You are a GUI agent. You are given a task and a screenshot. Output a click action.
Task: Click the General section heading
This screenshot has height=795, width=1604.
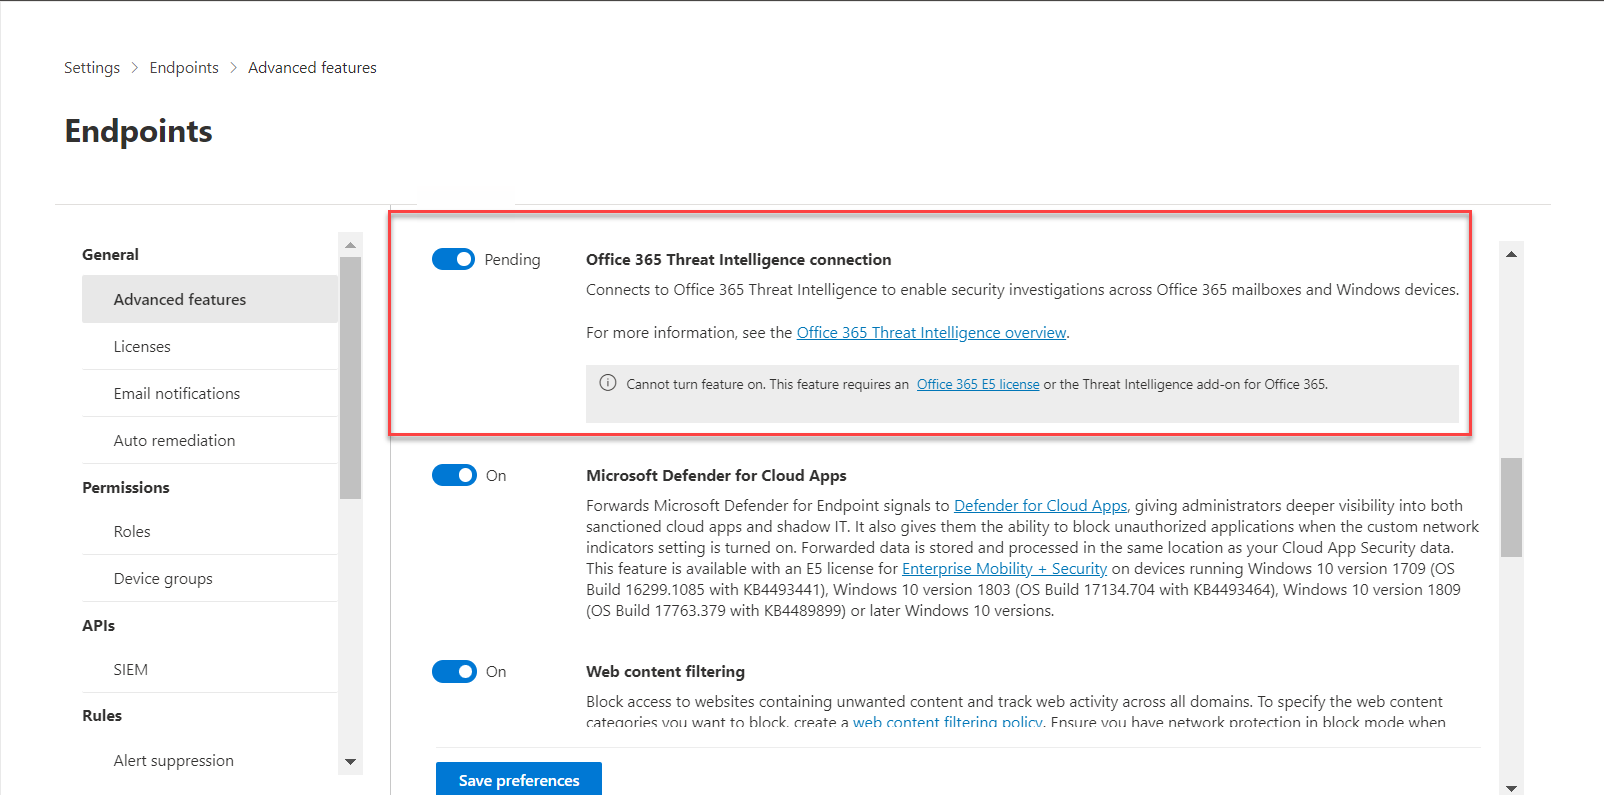[110, 254]
